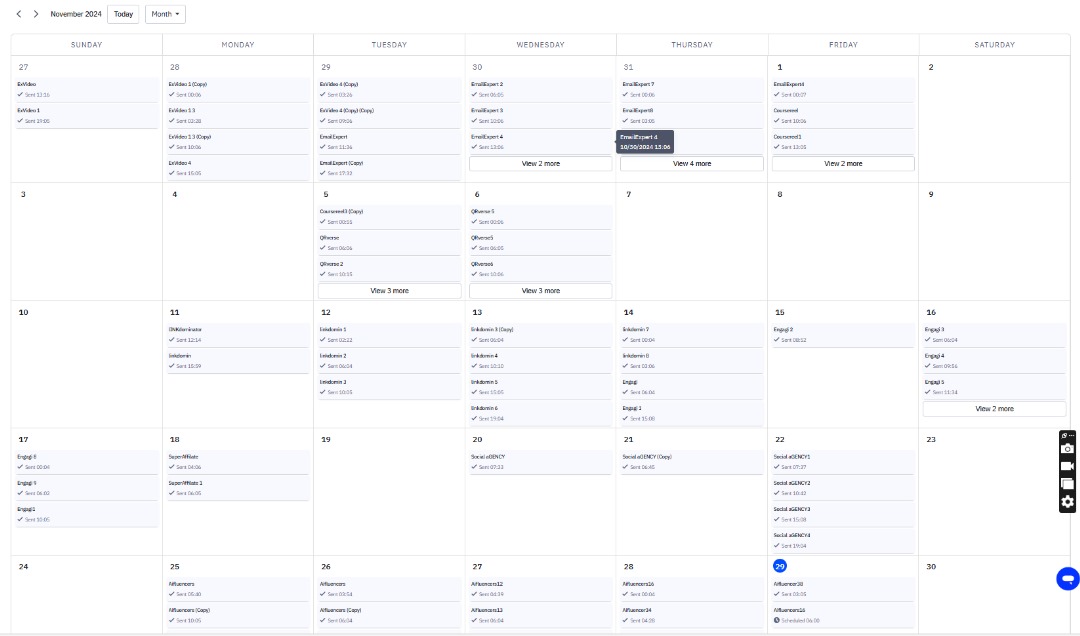Open Social aGENCY4 campaign sent 19:04
The image size is (1080, 636).
point(843,541)
